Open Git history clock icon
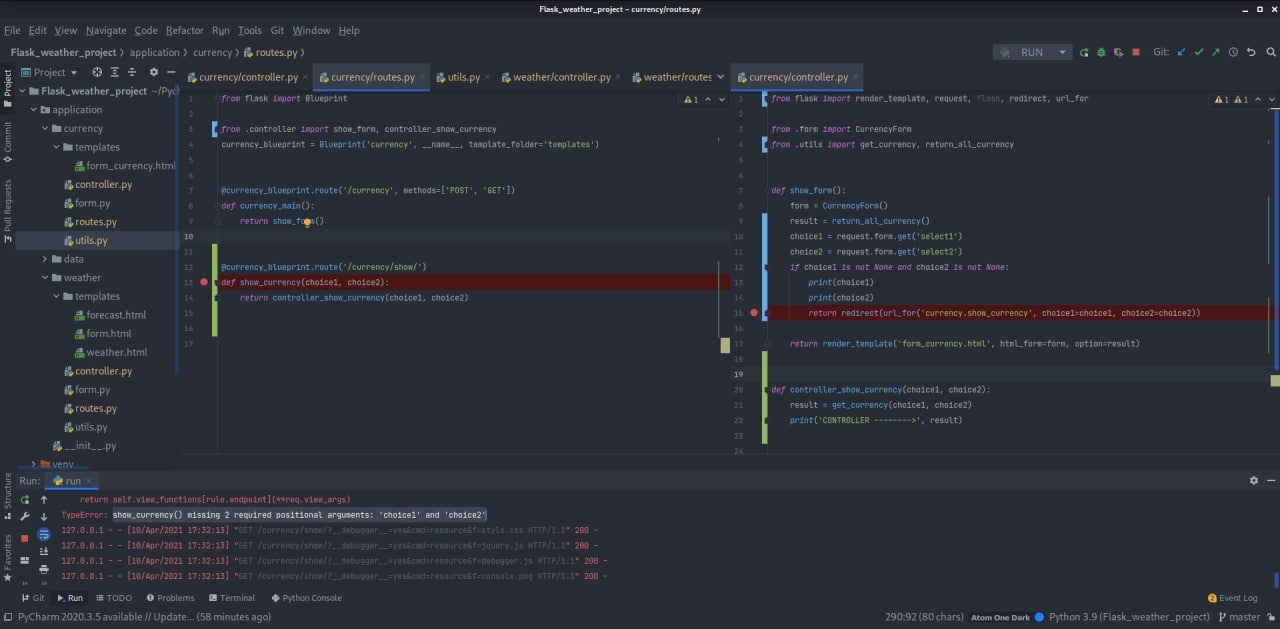 (x=1233, y=52)
